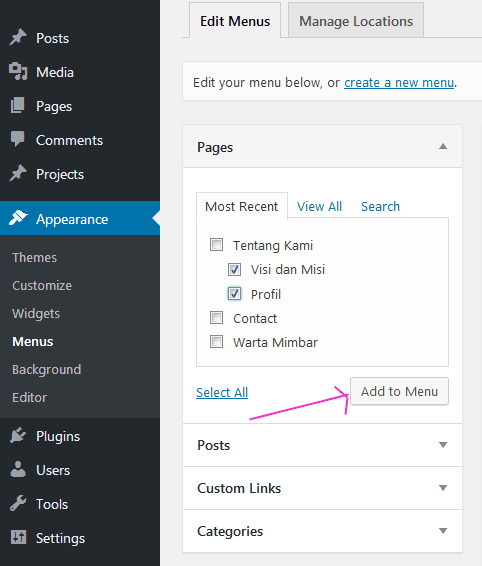Check the Tentang Kami checkbox

(217, 245)
